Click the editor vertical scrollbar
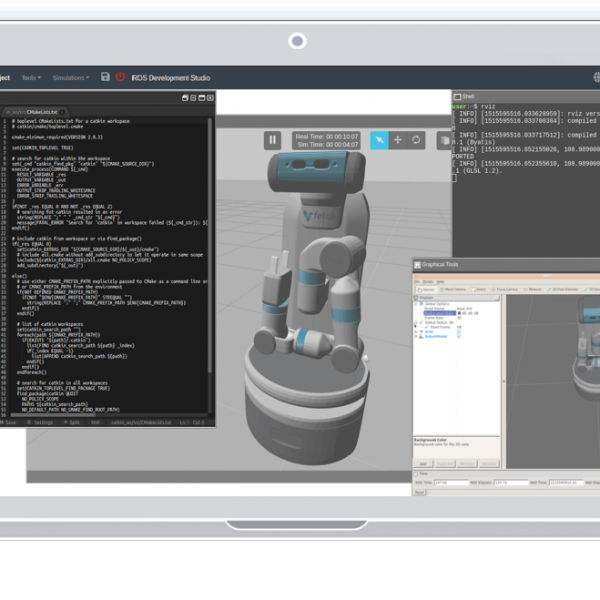Viewport: 600px width, 600px height. click(210, 245)
